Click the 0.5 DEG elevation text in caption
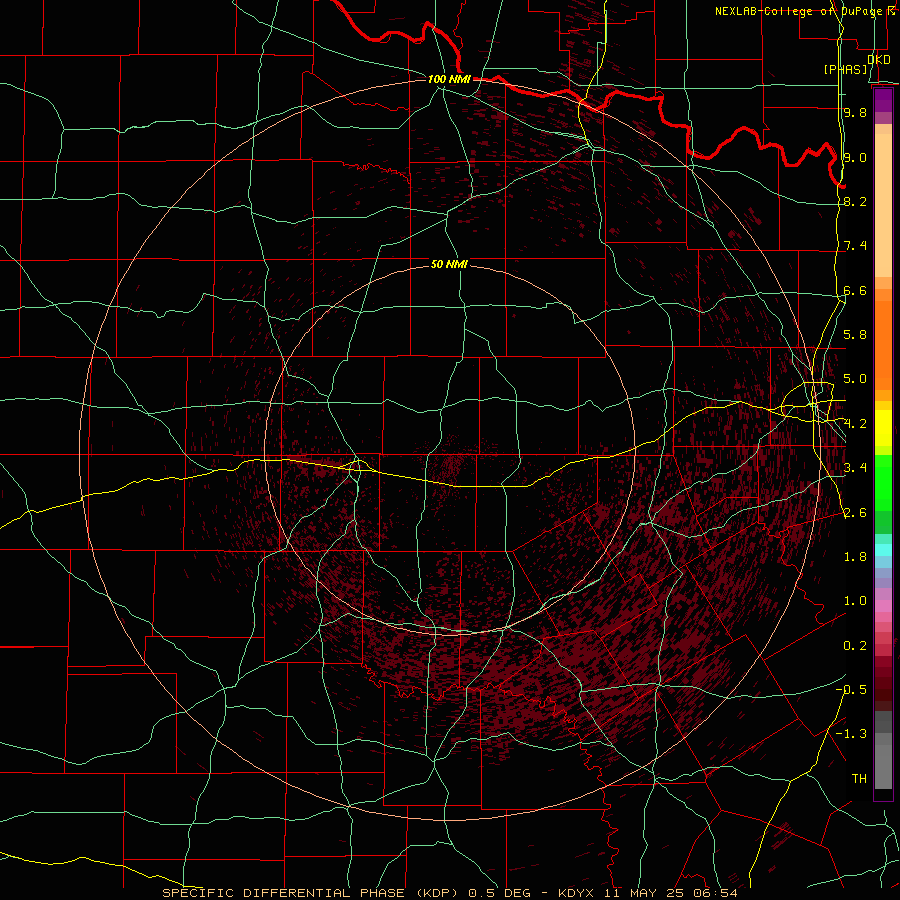This screenshot has height=900, width=900. click(x=498, y=893)
